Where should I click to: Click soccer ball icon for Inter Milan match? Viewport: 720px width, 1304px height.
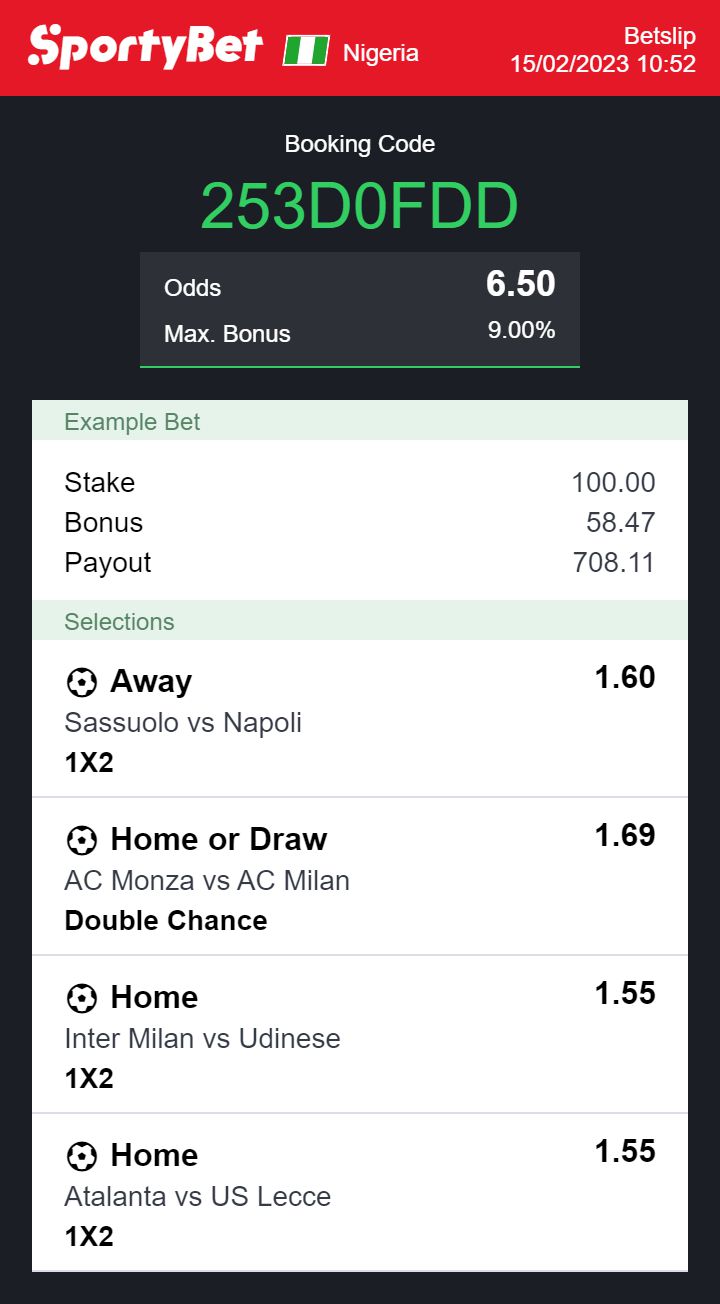81,998
